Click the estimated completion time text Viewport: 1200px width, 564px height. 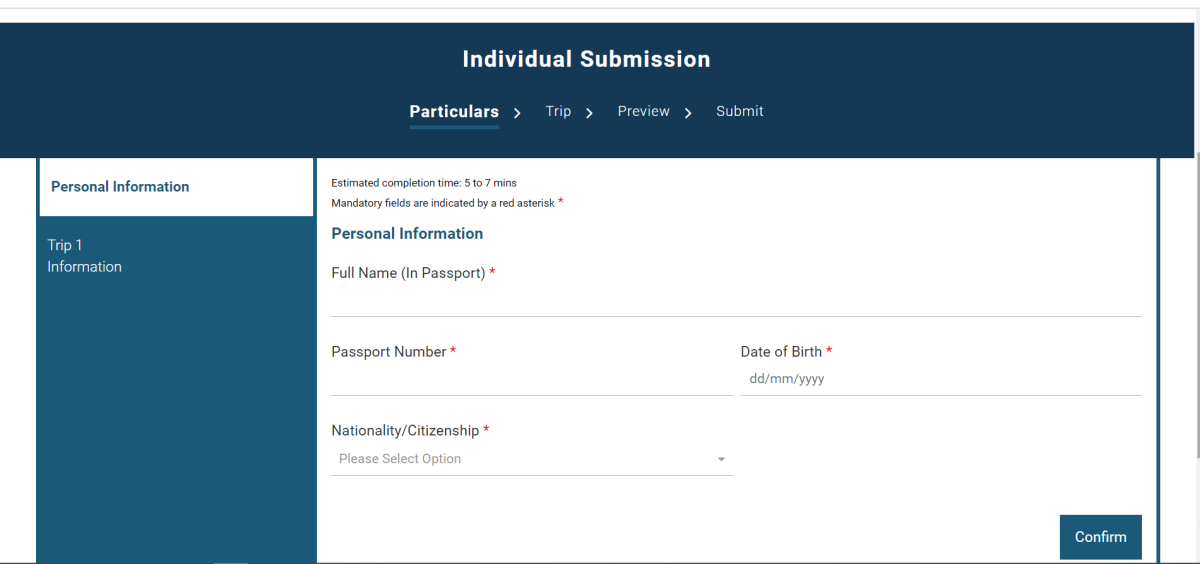tap(424, 183)
